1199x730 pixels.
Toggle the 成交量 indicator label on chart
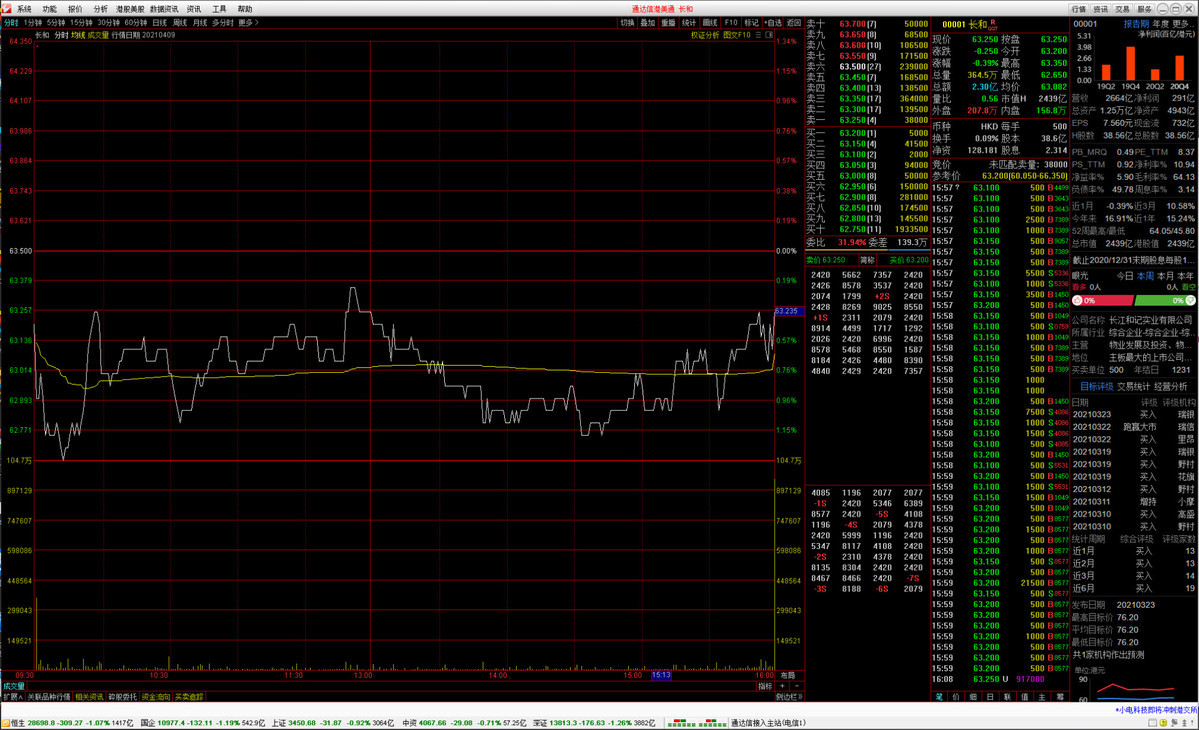click(98, 35)
